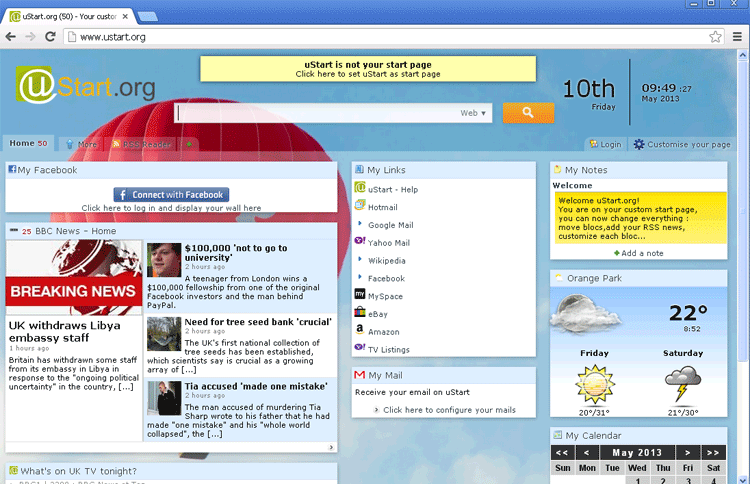Viewport: 750px width, 484px height.
Task: Click the RSS Reader feed icon
Action: coord(116,143)
